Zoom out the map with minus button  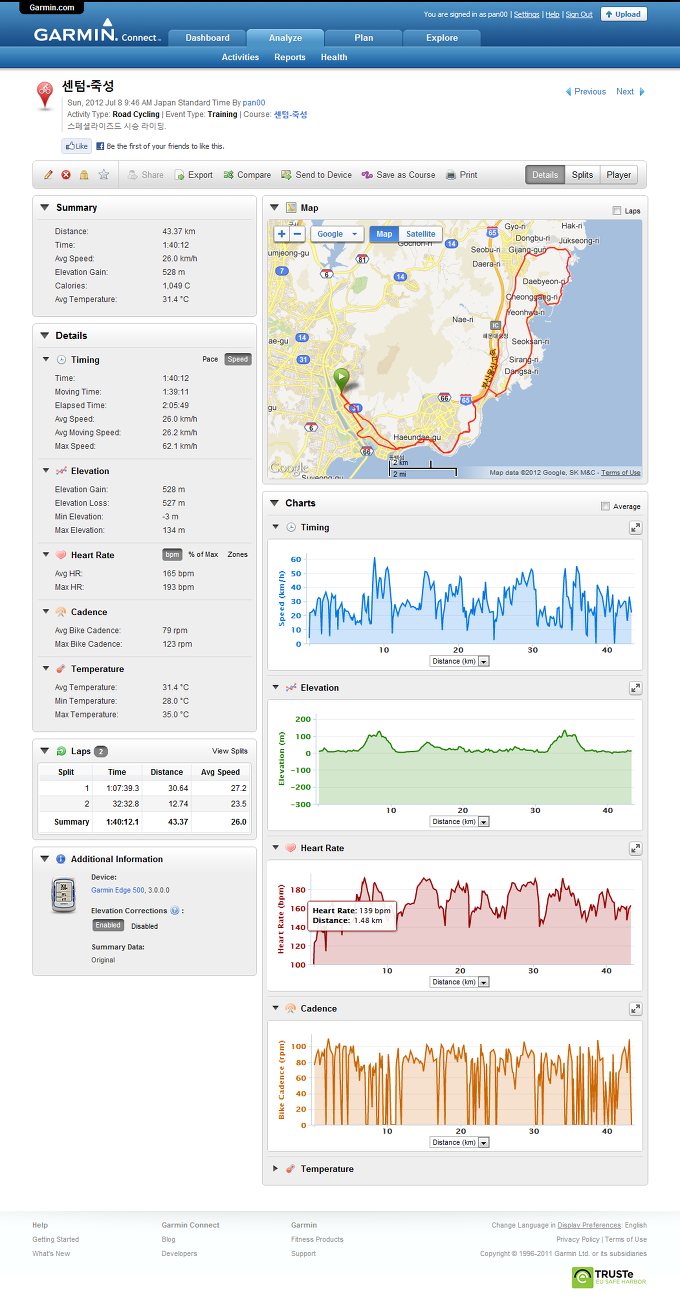tap(297, 234)
